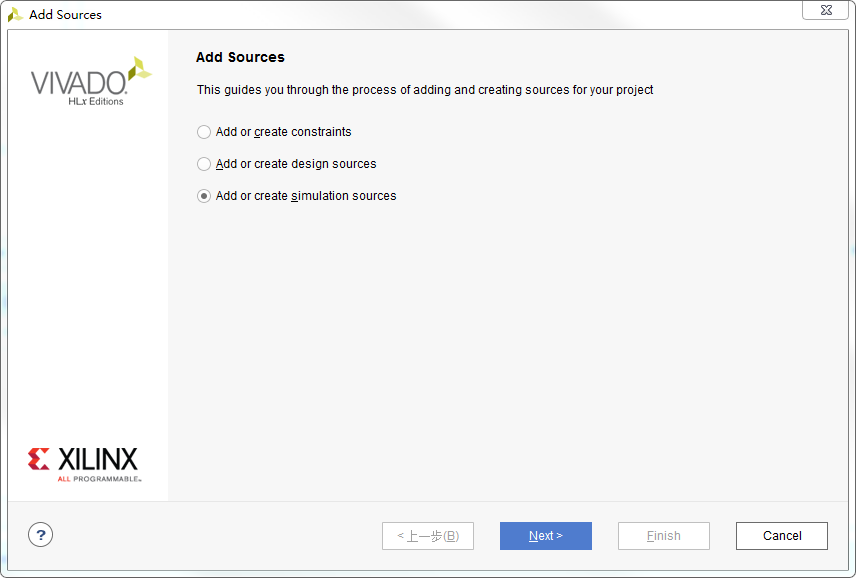The image size is (856, 578).
Task: Click the round help question mark icon
Action: (41, 535)
